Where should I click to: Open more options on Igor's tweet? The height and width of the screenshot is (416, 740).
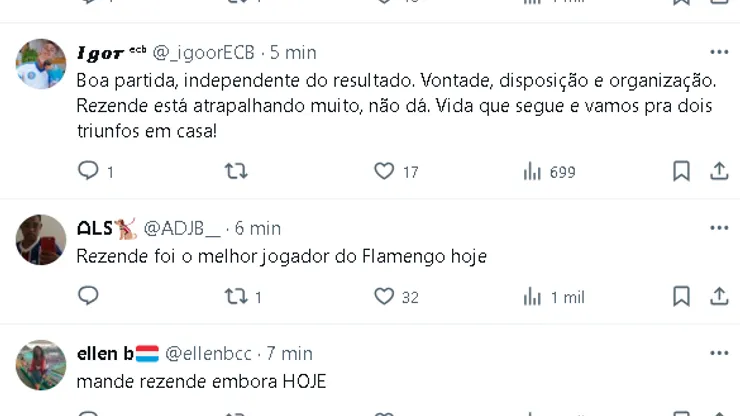[719, 52]
